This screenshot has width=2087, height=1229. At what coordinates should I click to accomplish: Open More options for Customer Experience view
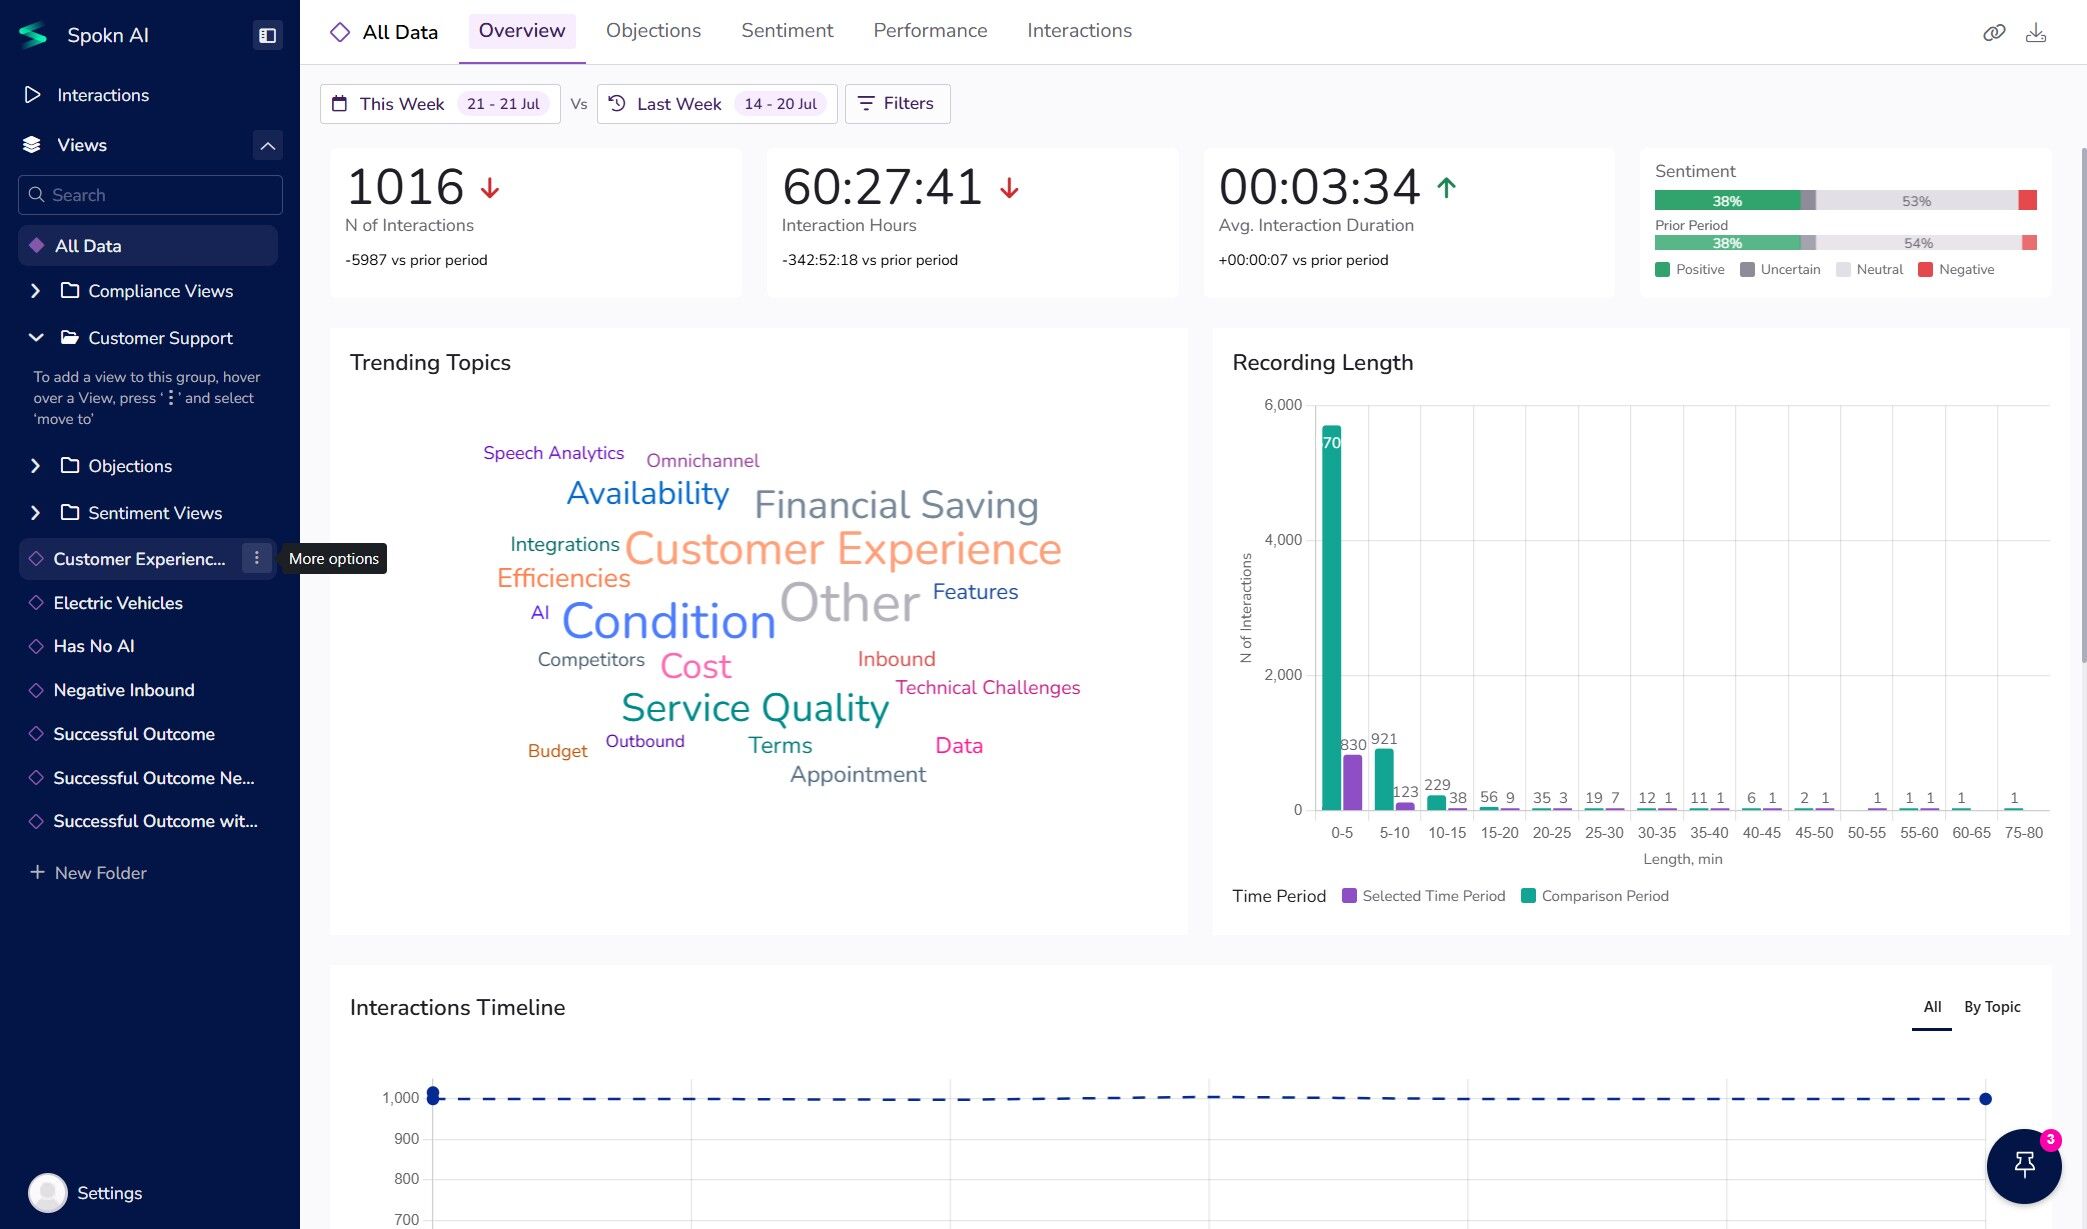click(x=257, y=558)
